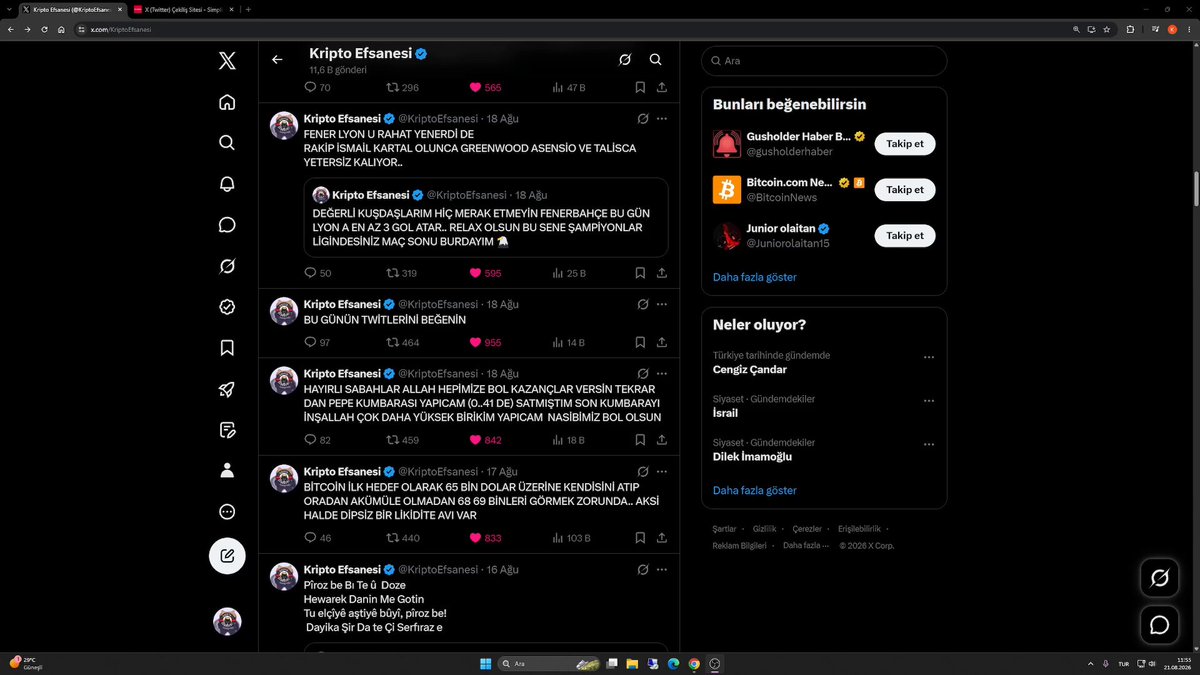Toggle like on the 'HAYIRLI SABAHLAR' tweet

click(476, 440)
